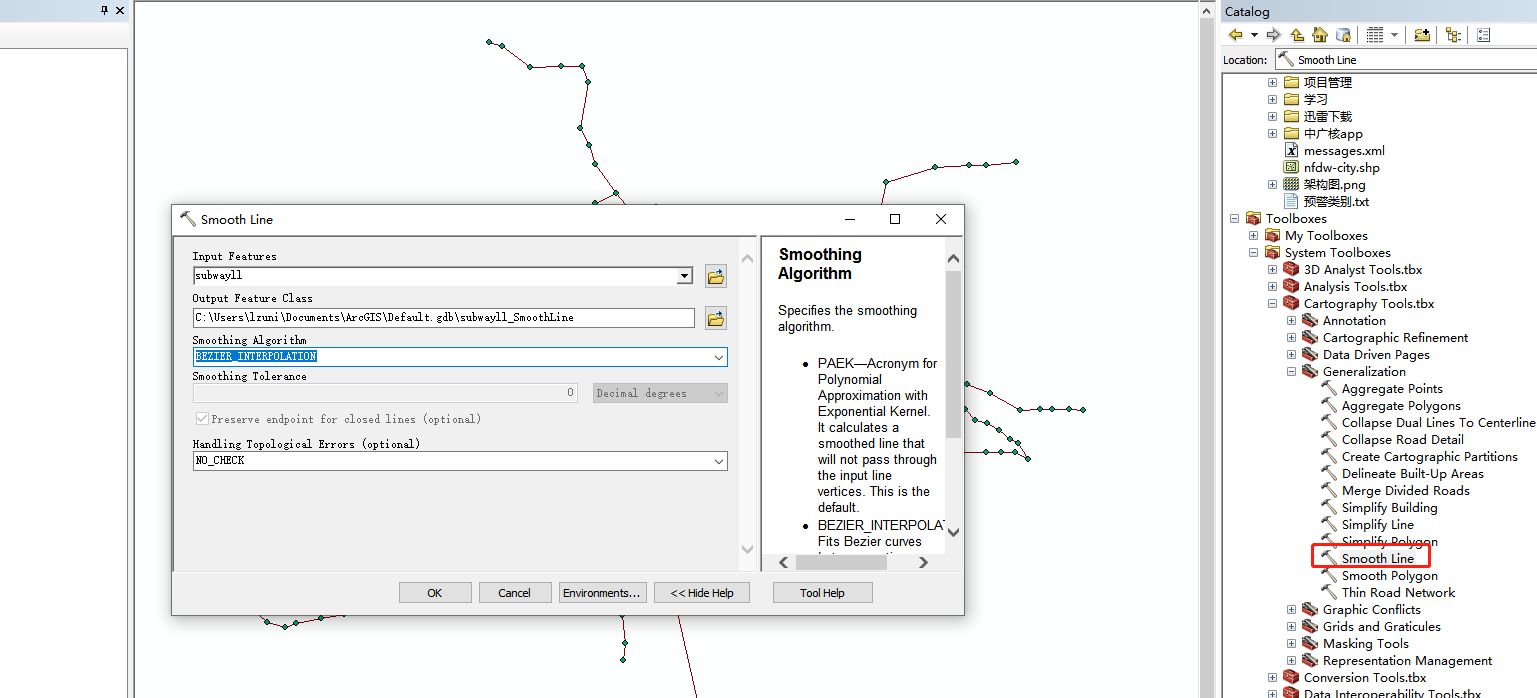This screenshot has width=1537, height=698.
Task: Select 架构图.png raster item
Action: coord(1334,184)
